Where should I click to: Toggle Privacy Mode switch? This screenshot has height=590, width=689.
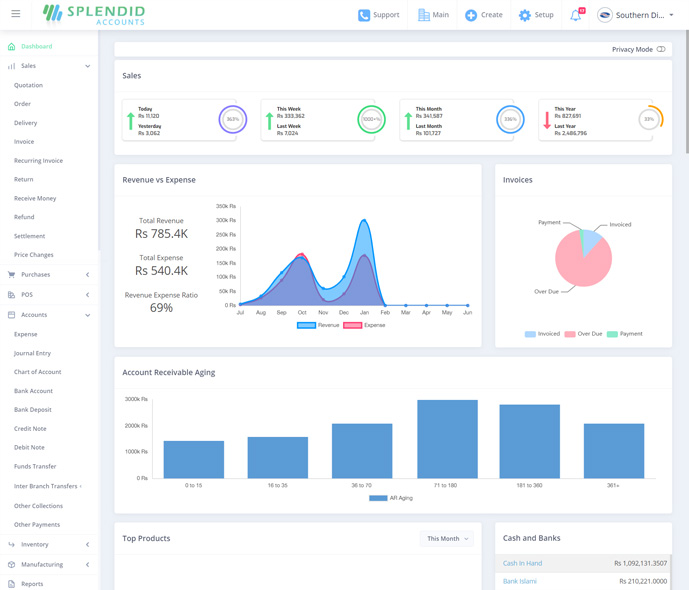[661, 49]
